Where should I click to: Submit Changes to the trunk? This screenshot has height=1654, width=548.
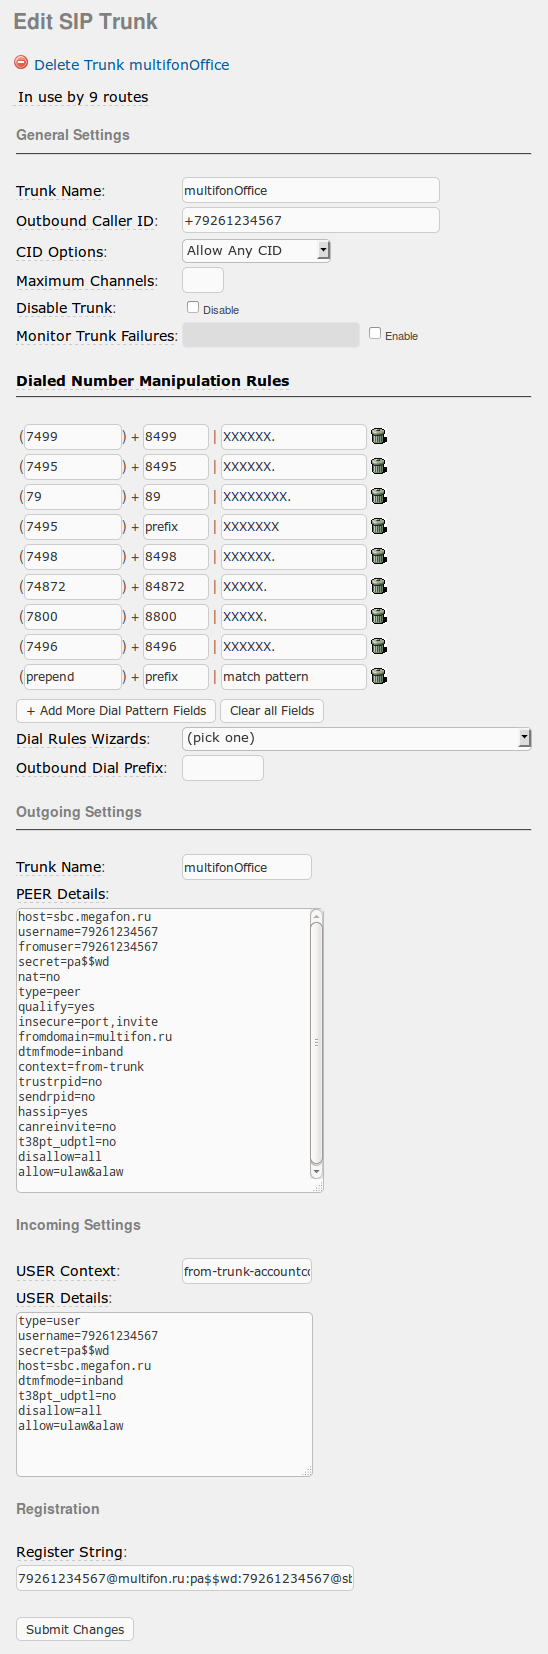tap(75, 1629)
